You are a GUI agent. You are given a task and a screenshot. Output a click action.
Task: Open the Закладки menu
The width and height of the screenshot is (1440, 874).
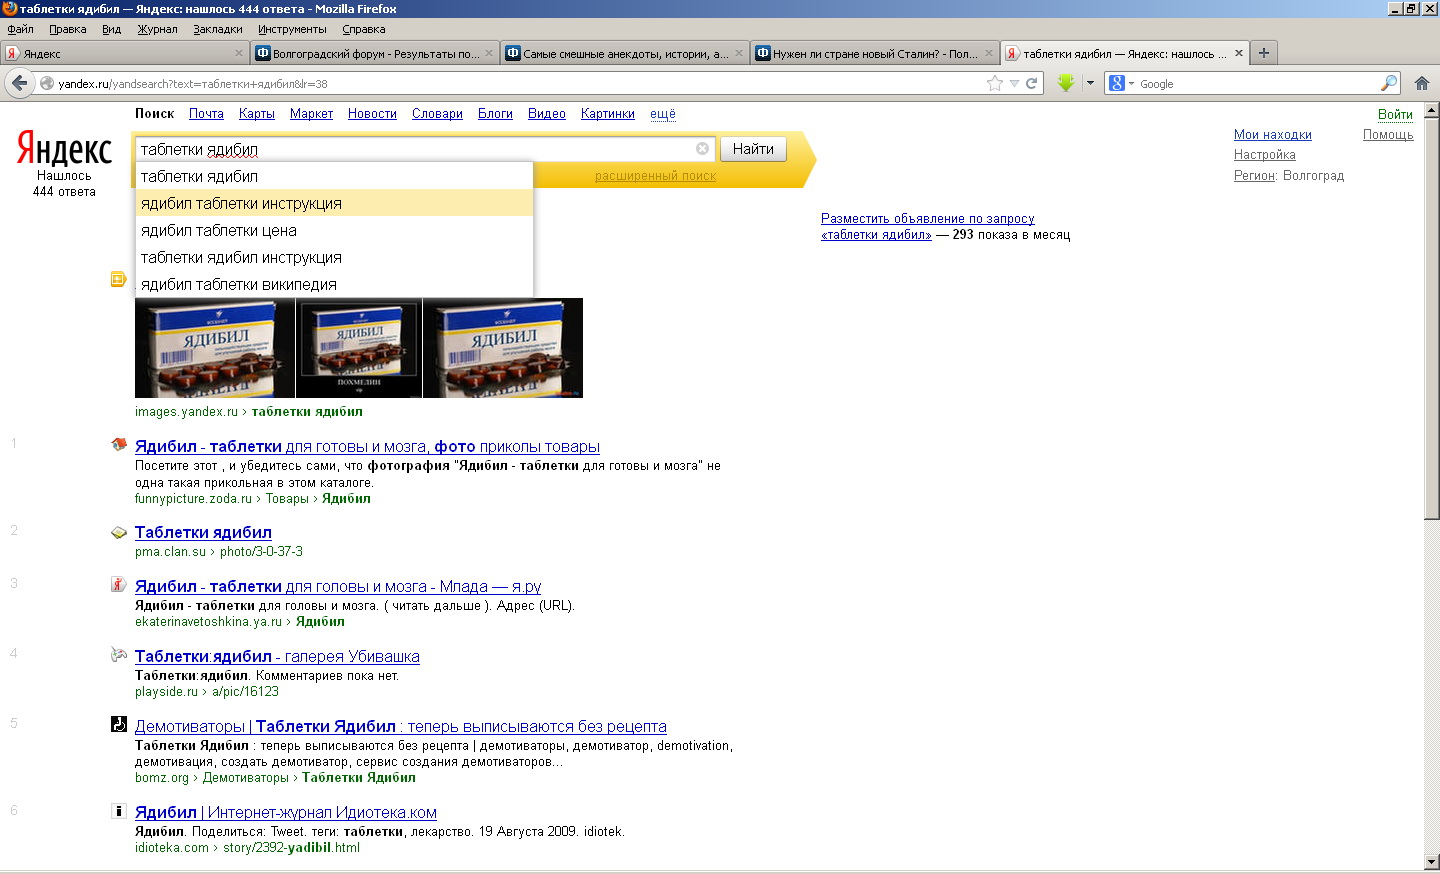pos(218,29)
